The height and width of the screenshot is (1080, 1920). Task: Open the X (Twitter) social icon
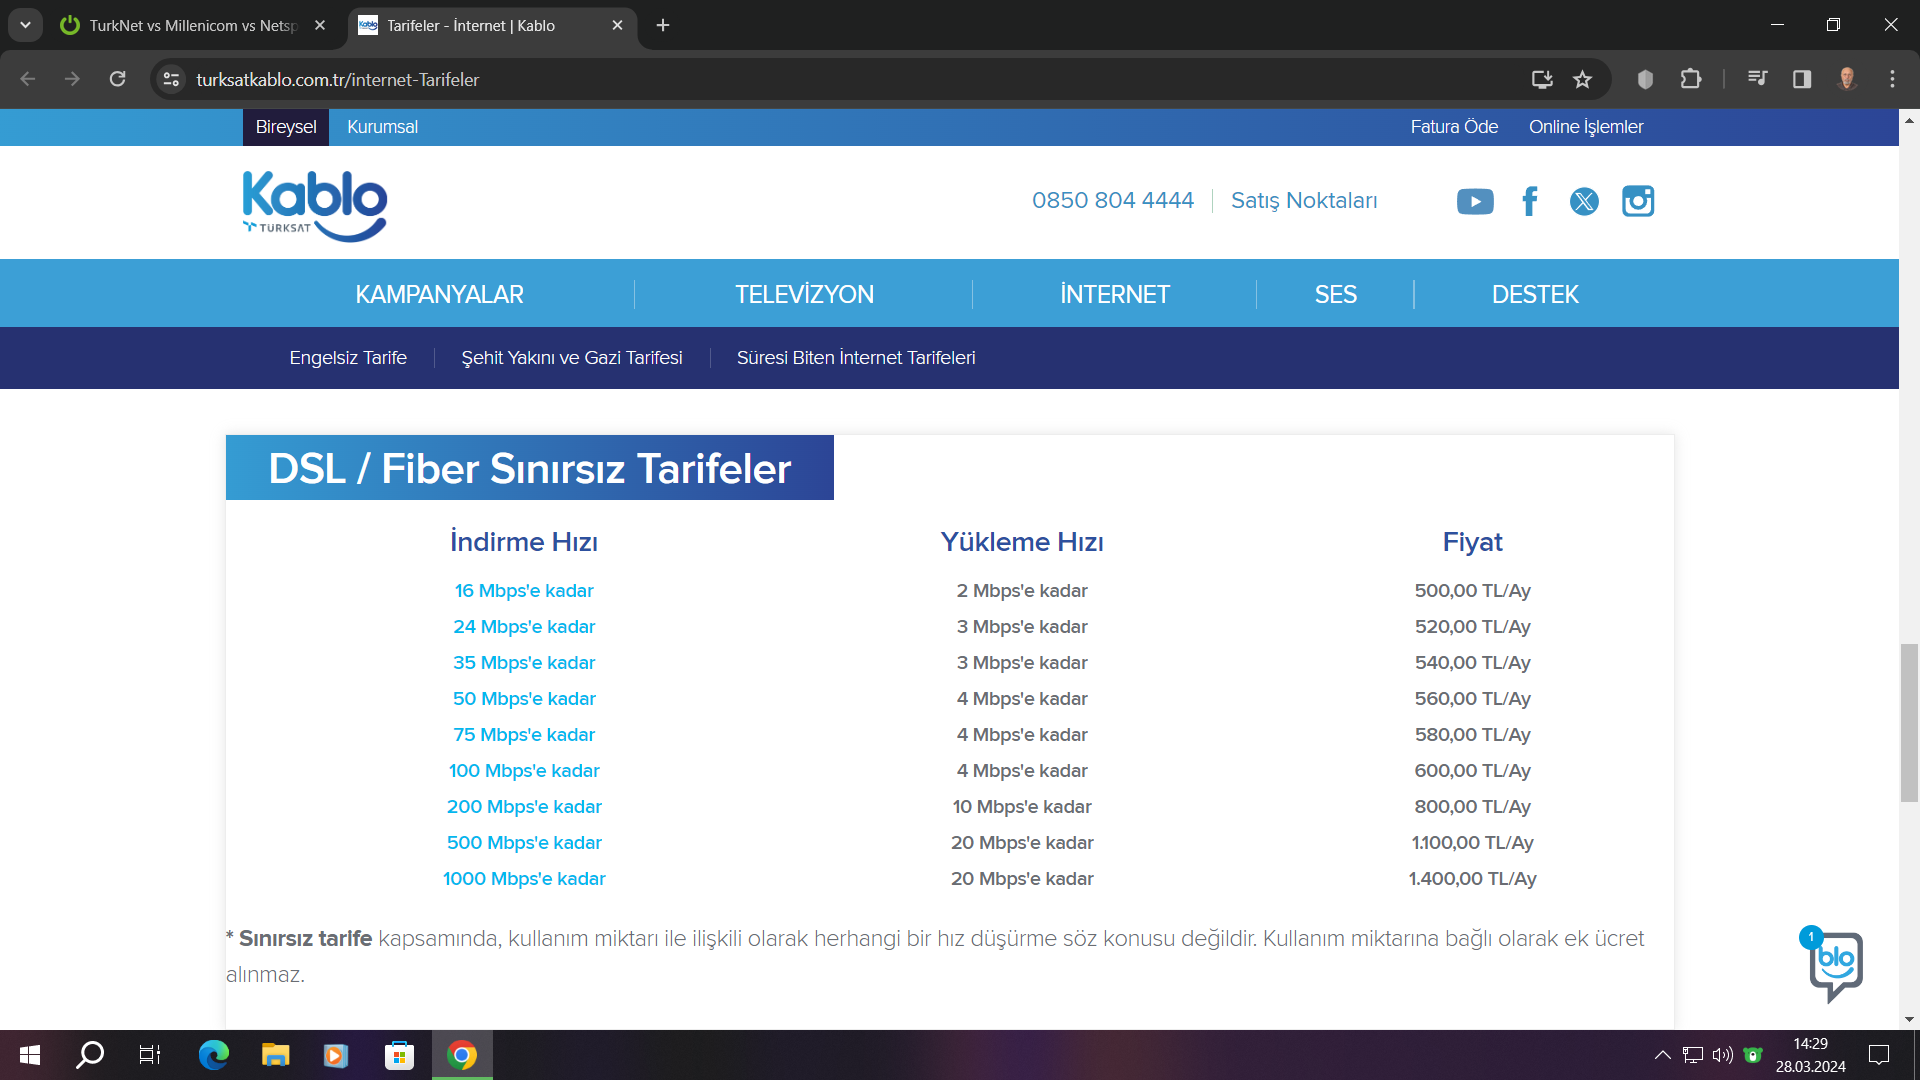tap(1583, 201)
